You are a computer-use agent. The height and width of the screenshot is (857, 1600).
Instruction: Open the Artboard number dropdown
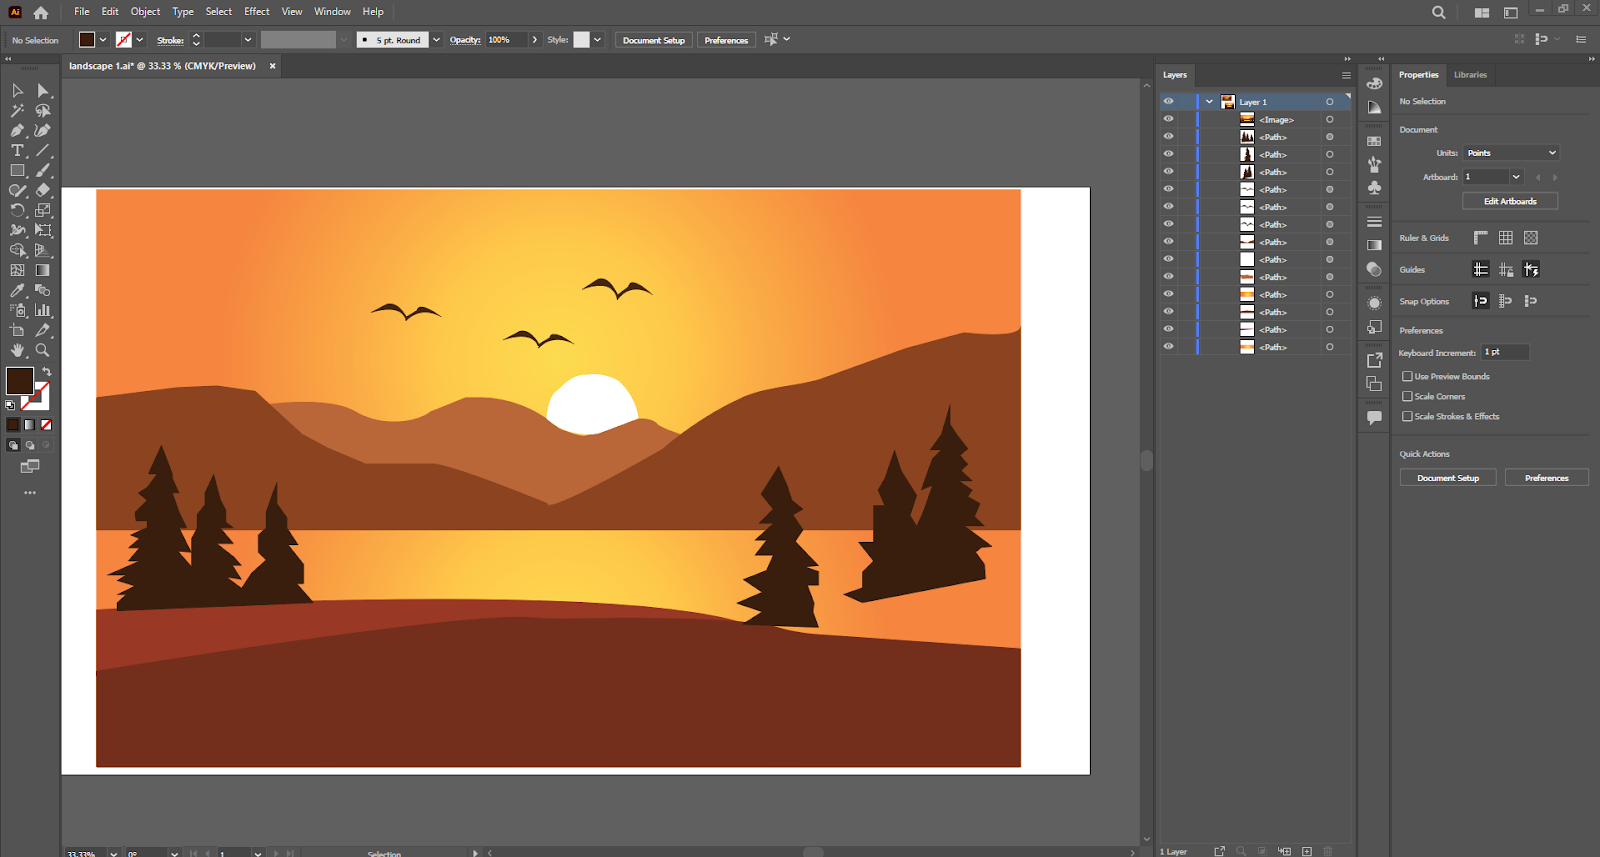[x=1516, y=177]
